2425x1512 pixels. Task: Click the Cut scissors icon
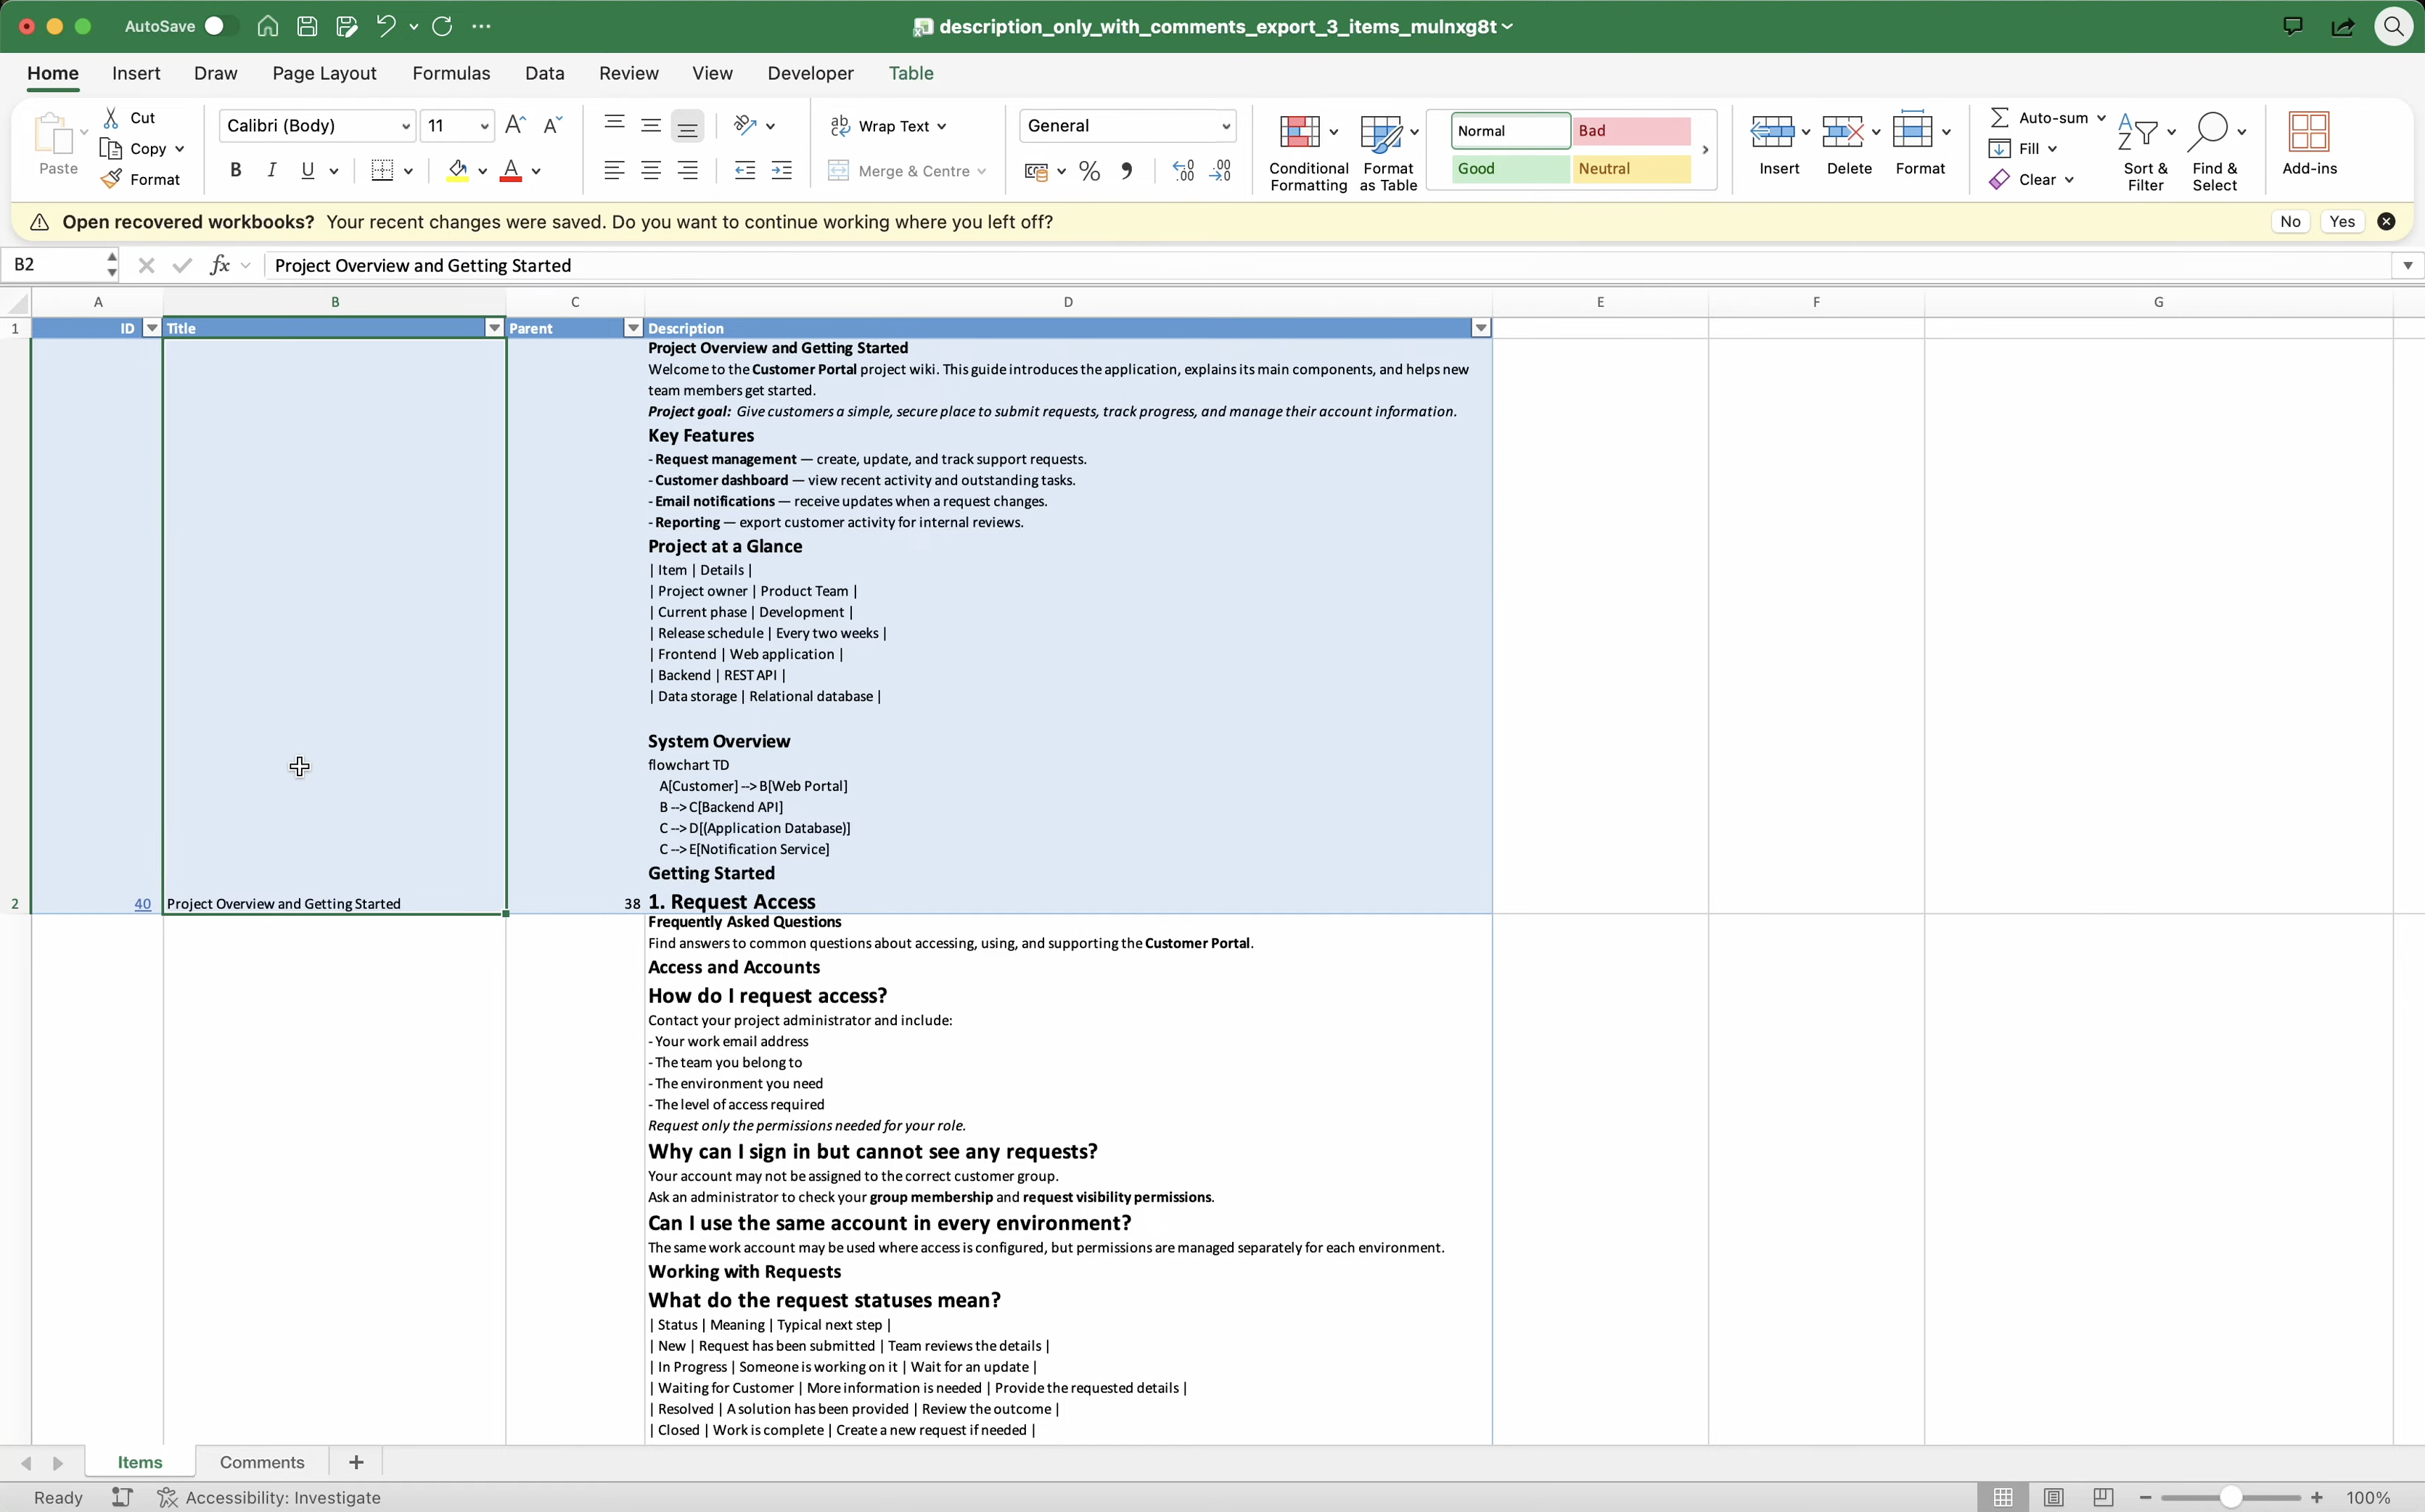[x=111, y=117]
